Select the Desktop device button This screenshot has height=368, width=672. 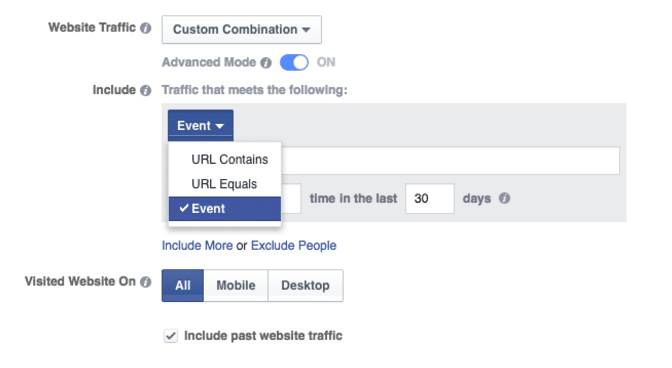click(306, 285)
